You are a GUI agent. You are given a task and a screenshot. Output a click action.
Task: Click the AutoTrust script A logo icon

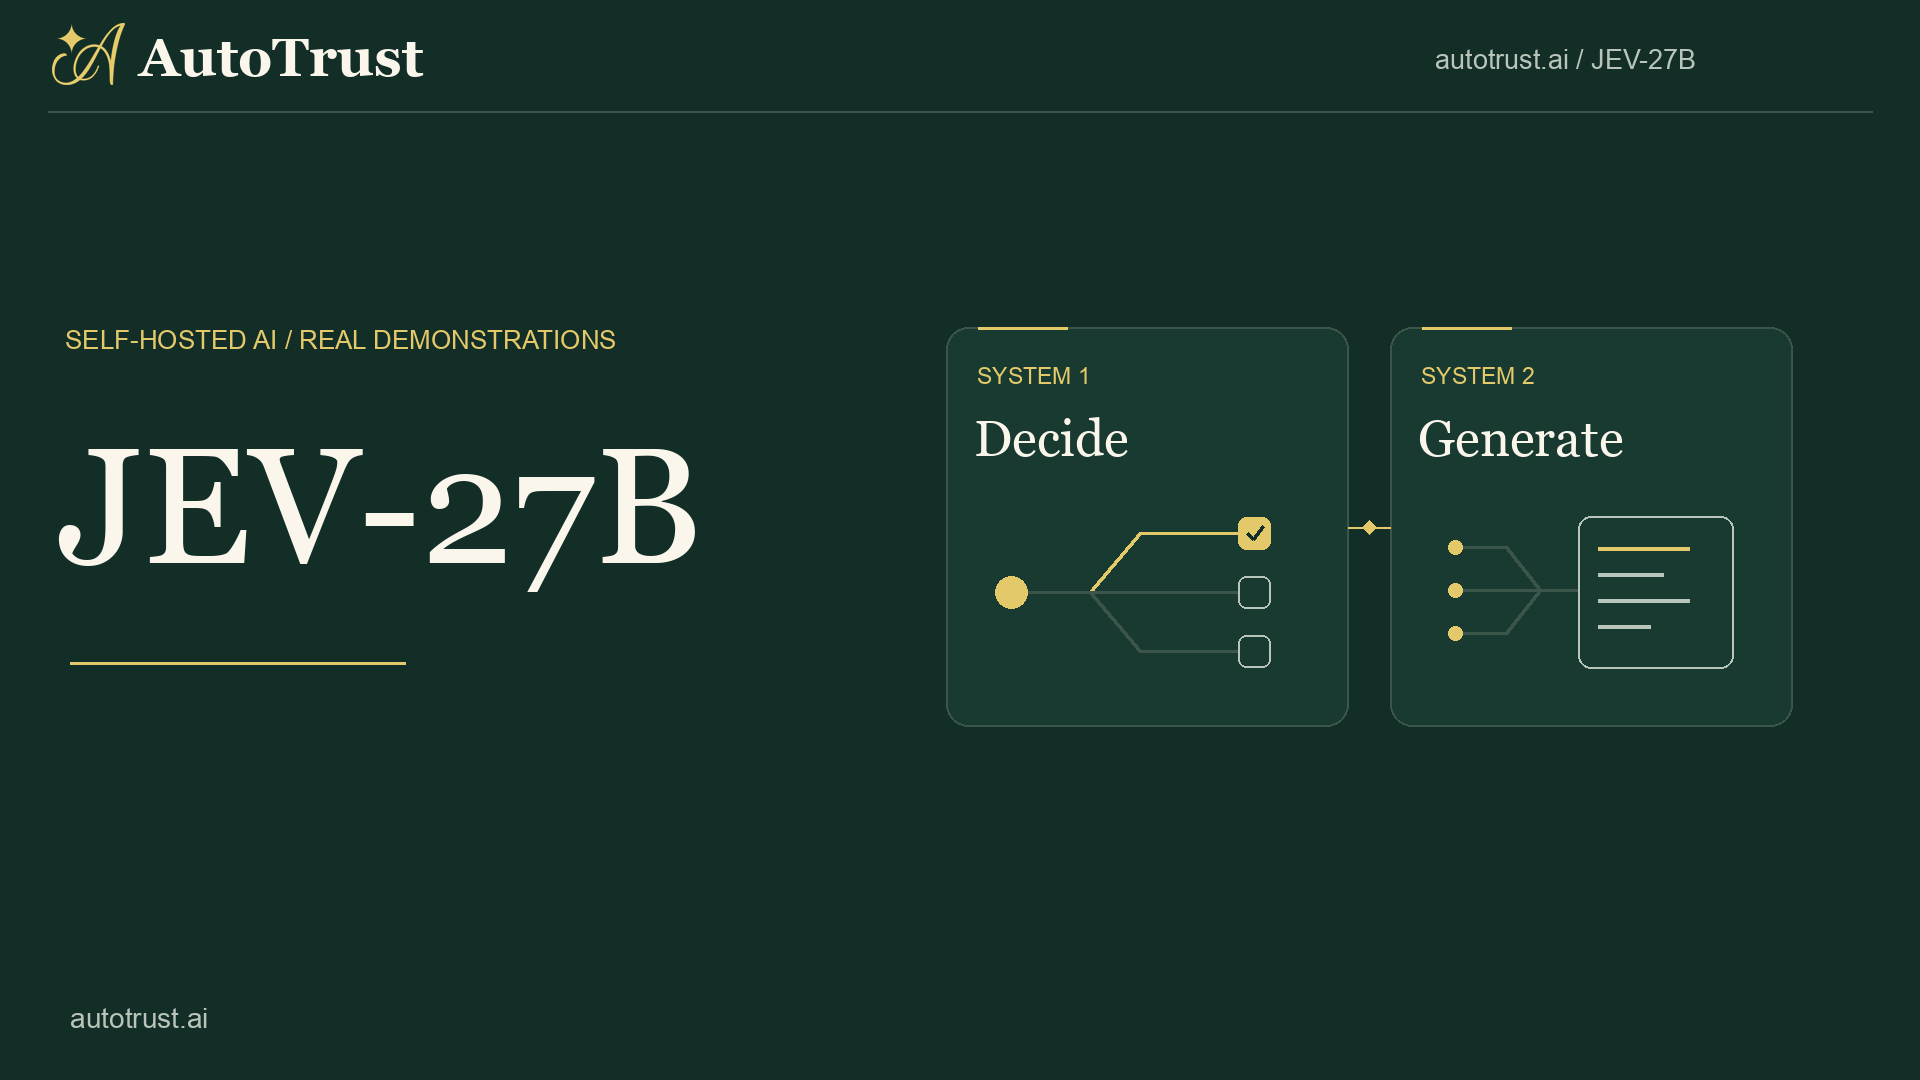88,55
